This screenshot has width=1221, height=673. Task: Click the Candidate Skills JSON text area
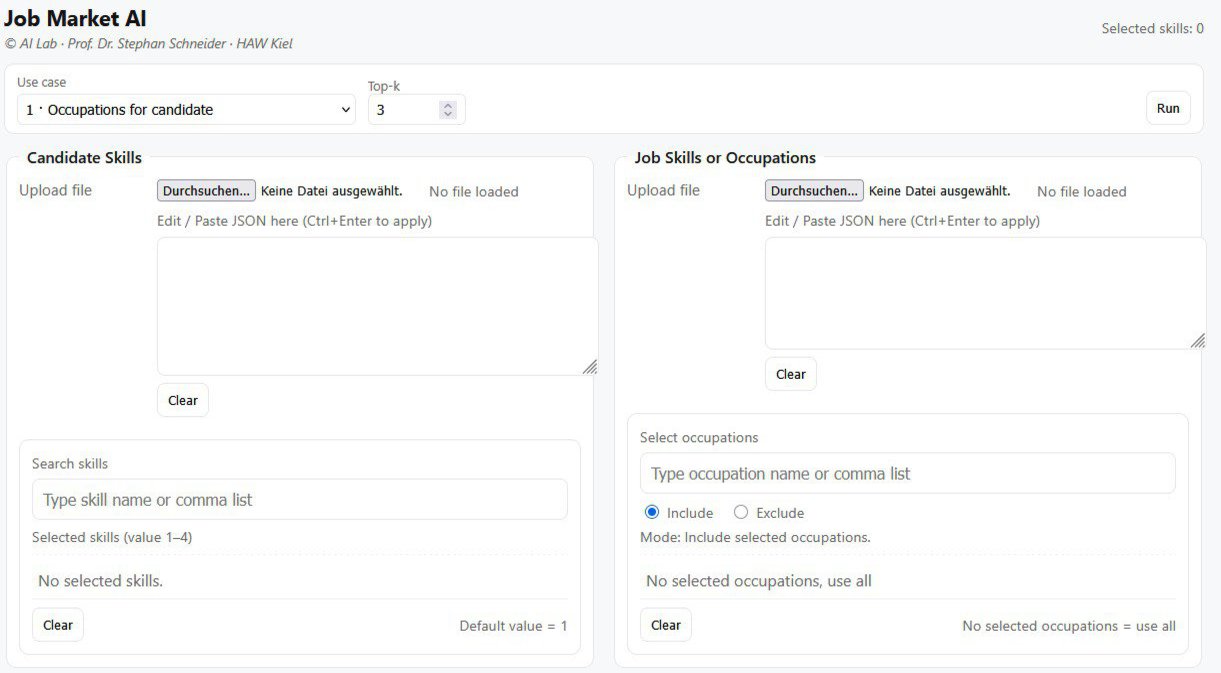377,306
